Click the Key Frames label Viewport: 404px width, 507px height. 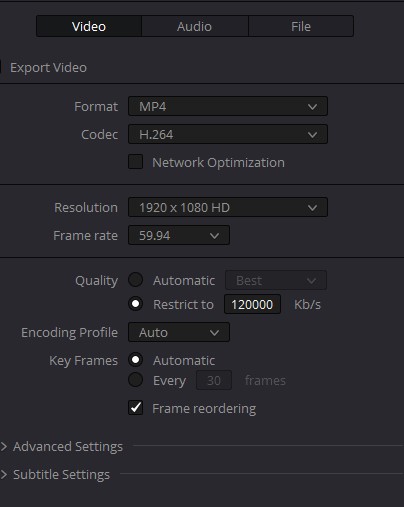pyautogui.click(x=83, y=360)
